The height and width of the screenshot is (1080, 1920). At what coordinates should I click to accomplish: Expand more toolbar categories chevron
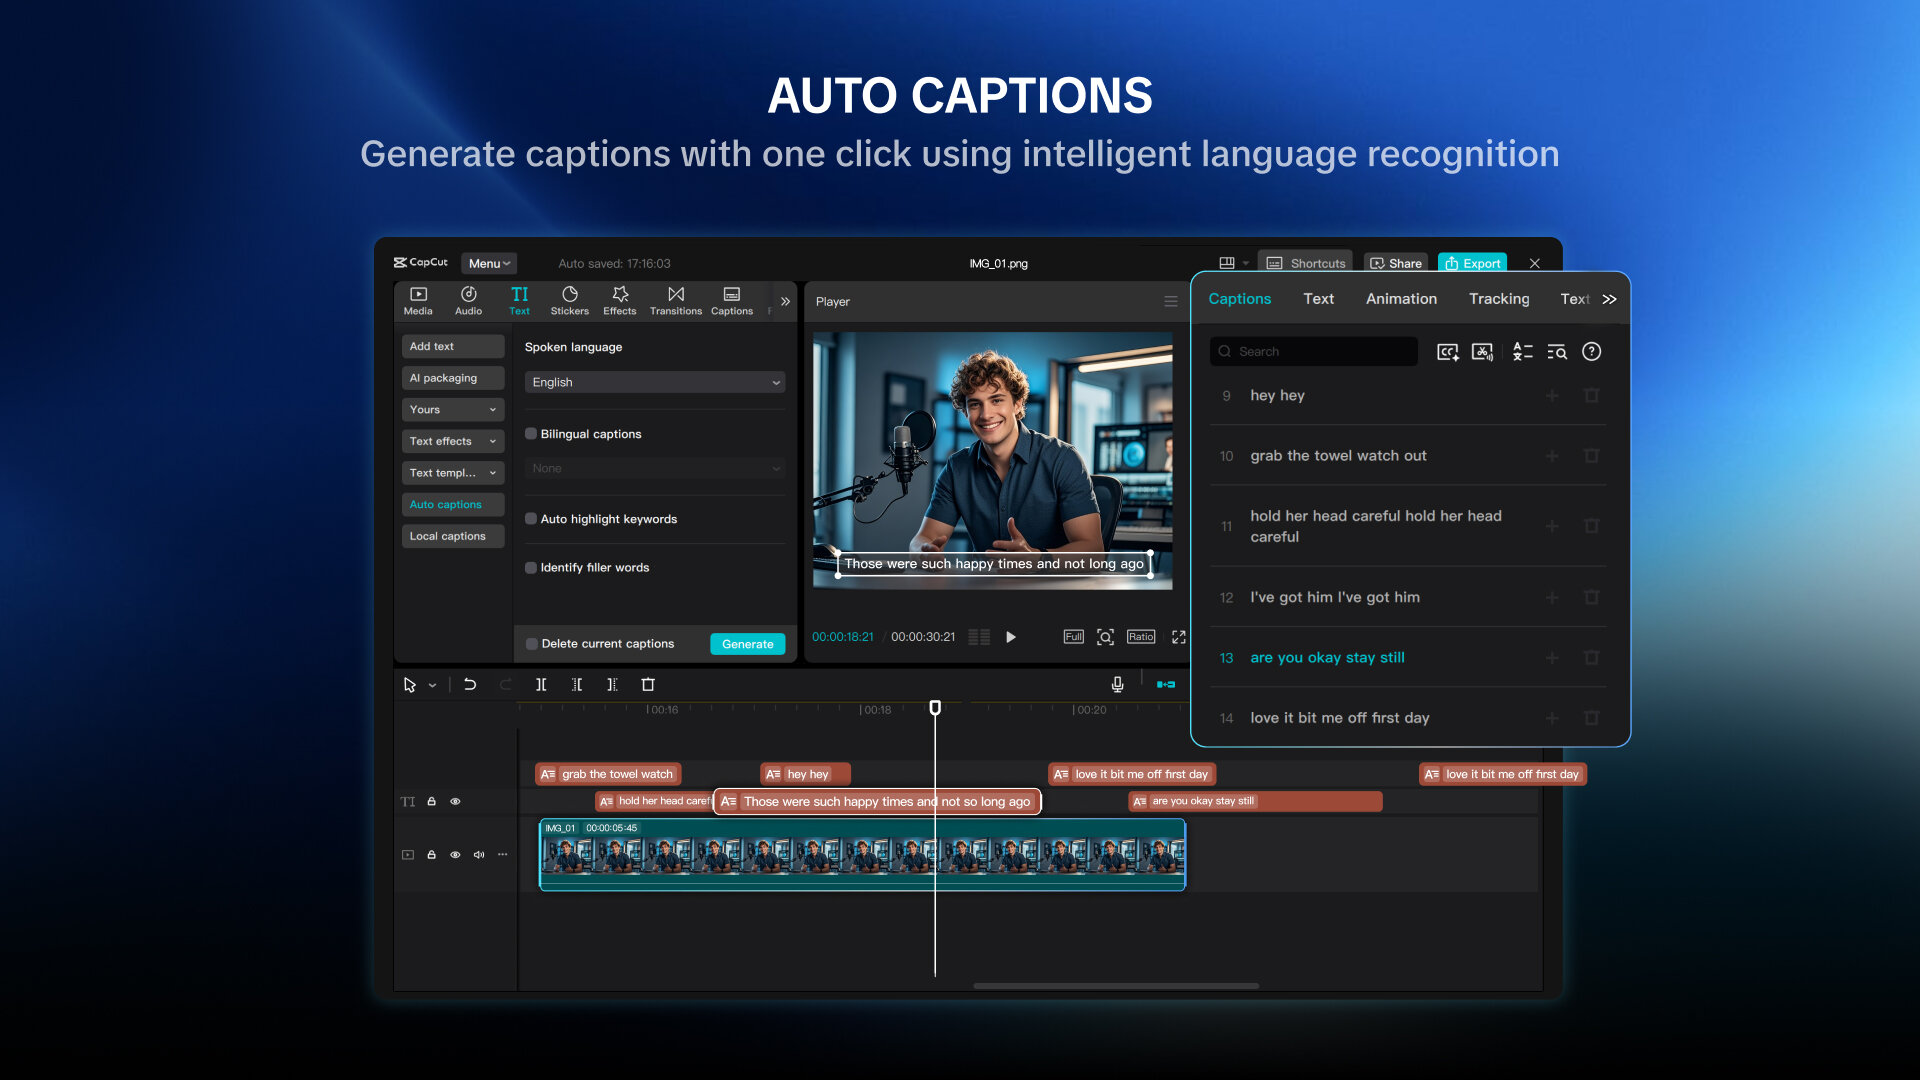point(786,301)
